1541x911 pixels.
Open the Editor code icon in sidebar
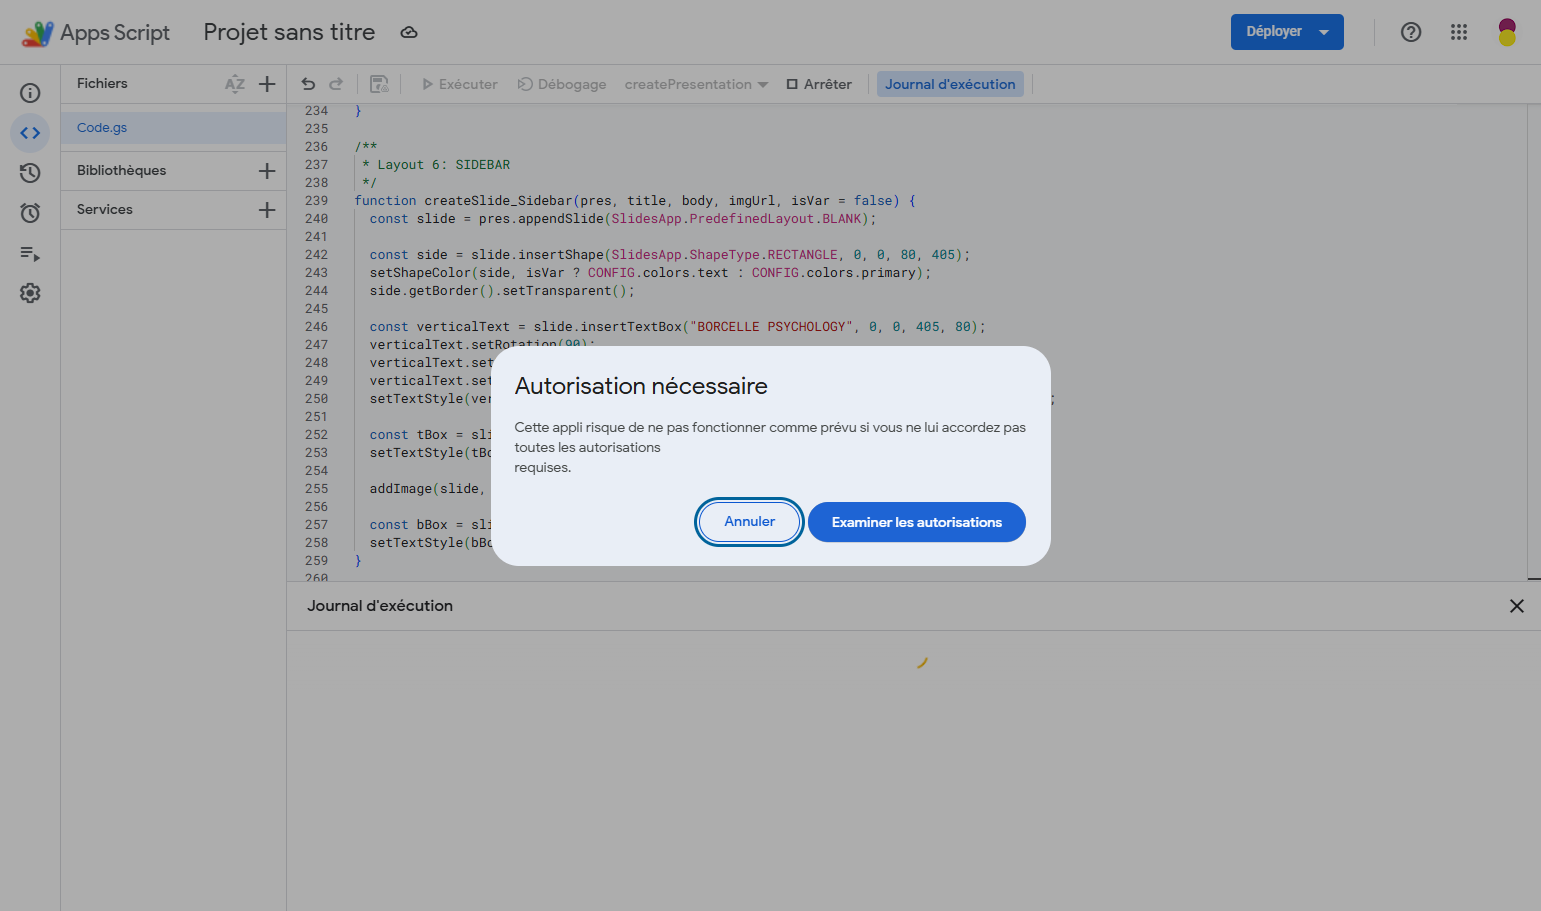30,133
